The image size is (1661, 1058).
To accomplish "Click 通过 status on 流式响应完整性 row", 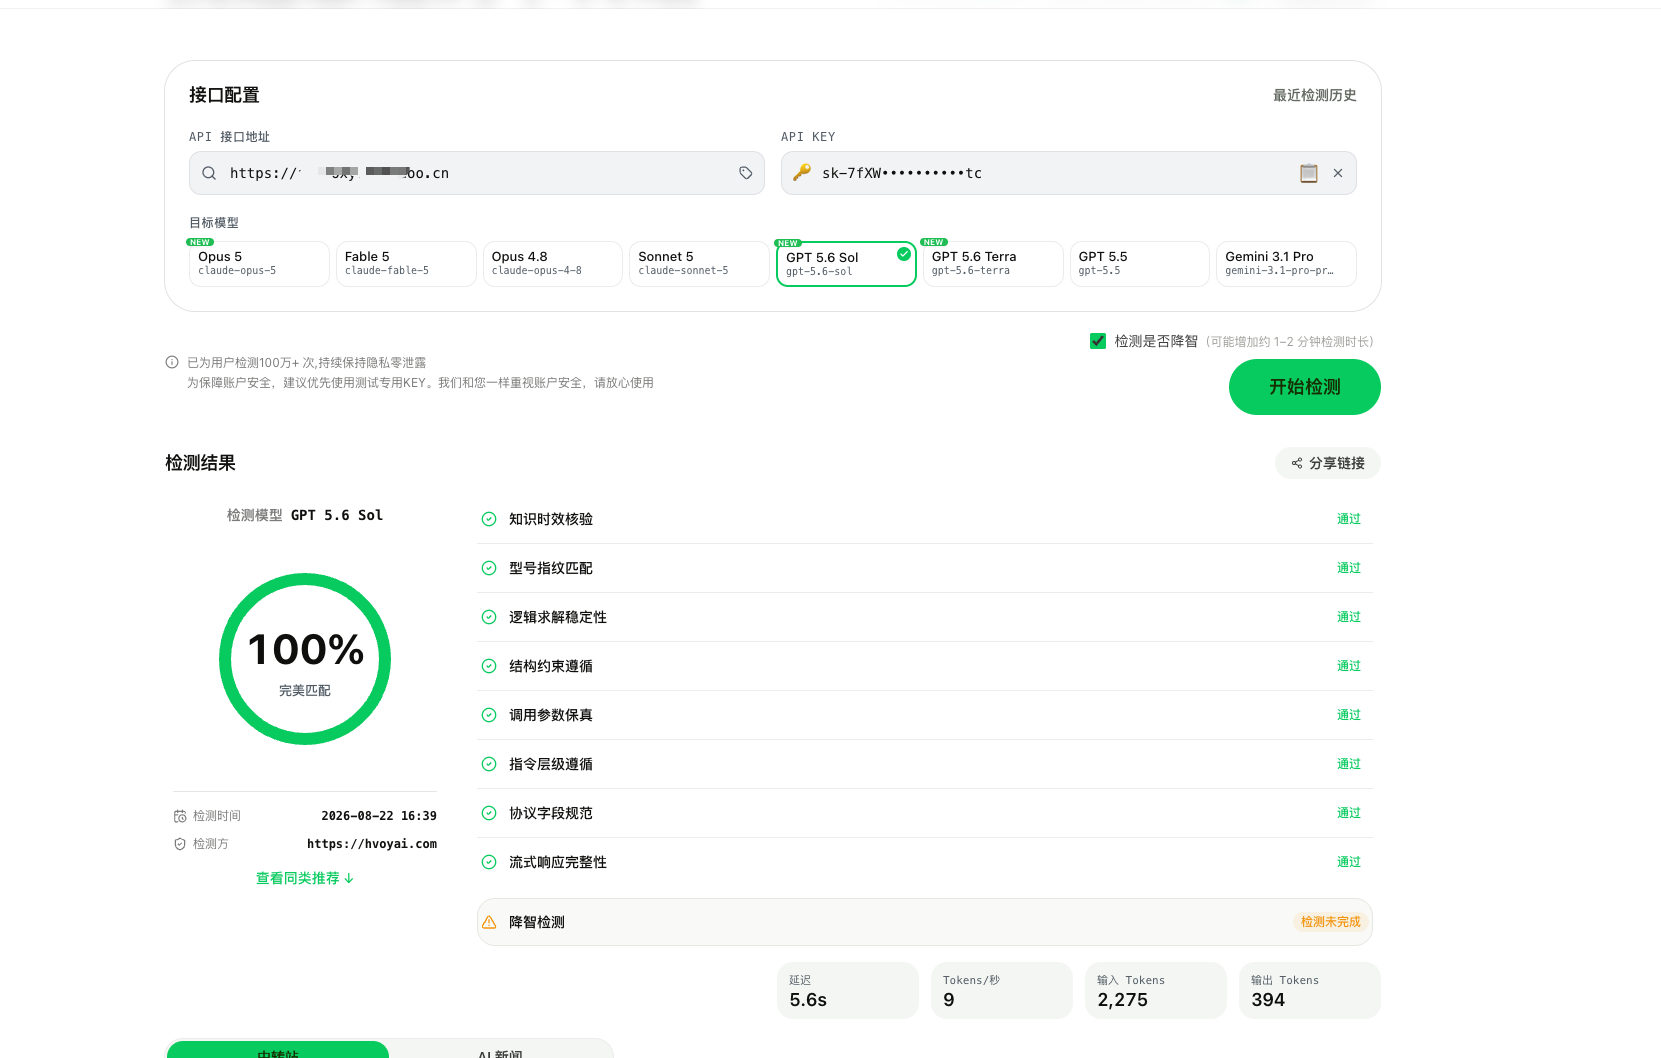I will point(1349,862).
